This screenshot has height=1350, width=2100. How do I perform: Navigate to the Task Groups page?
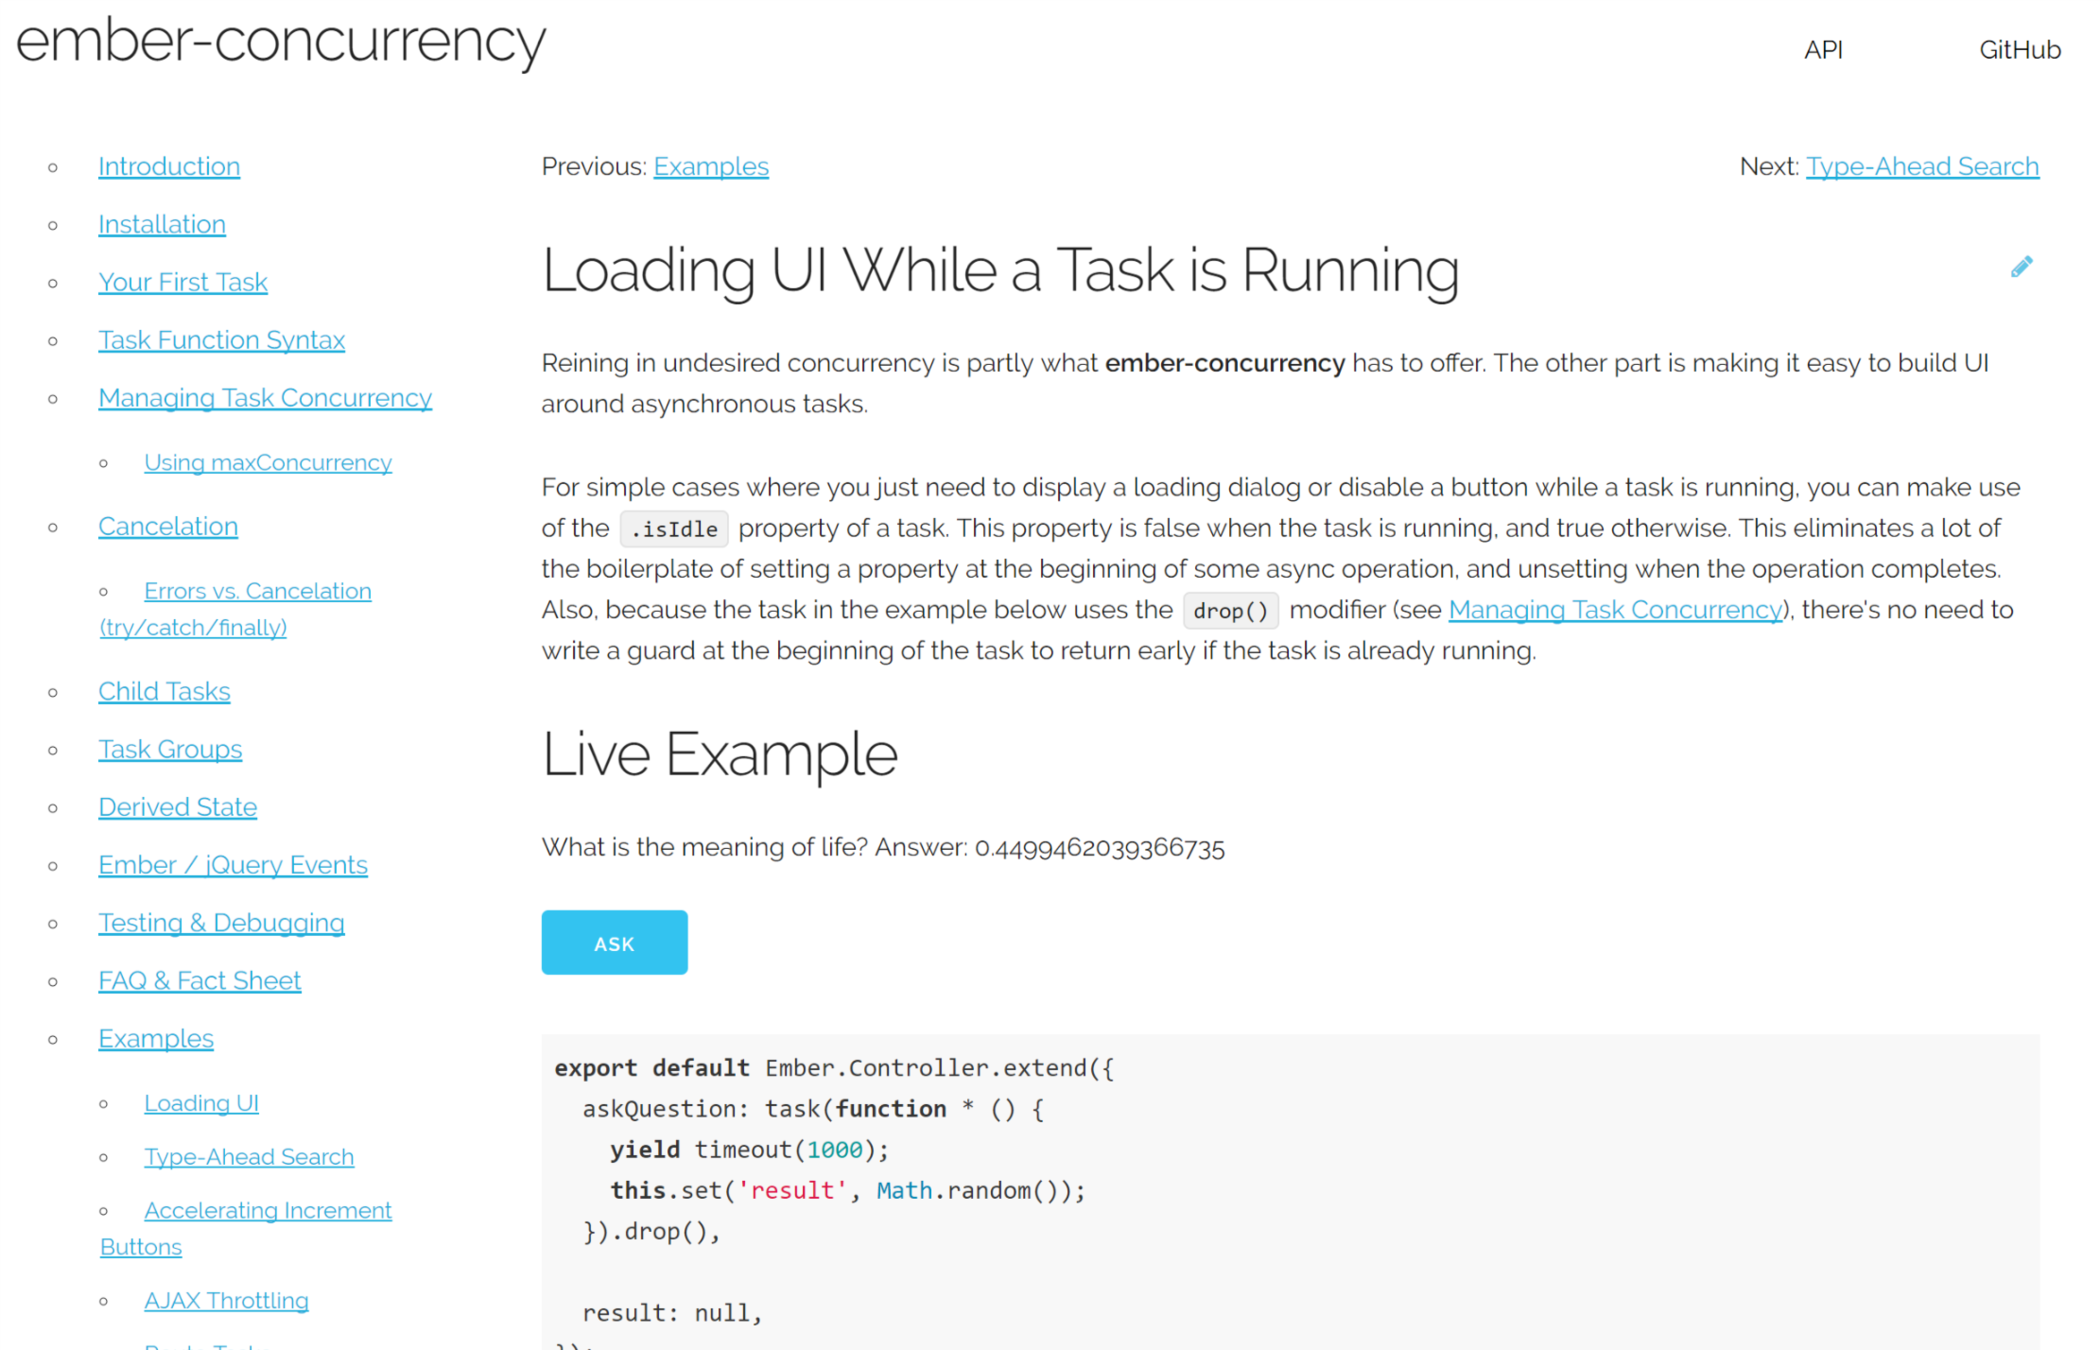tap(170, 749)
